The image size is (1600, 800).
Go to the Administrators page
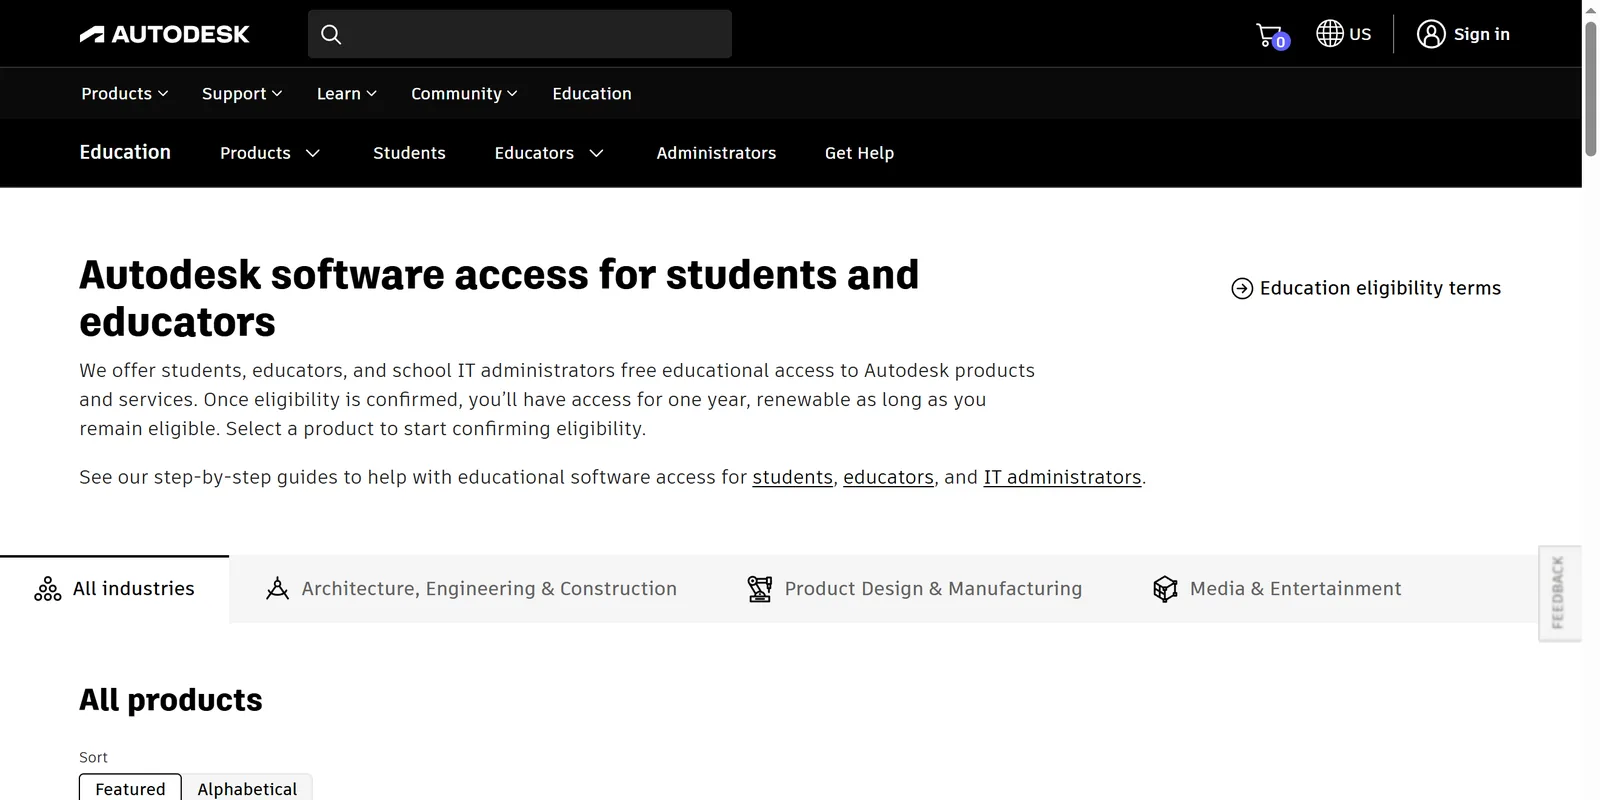tap(716, 153)
